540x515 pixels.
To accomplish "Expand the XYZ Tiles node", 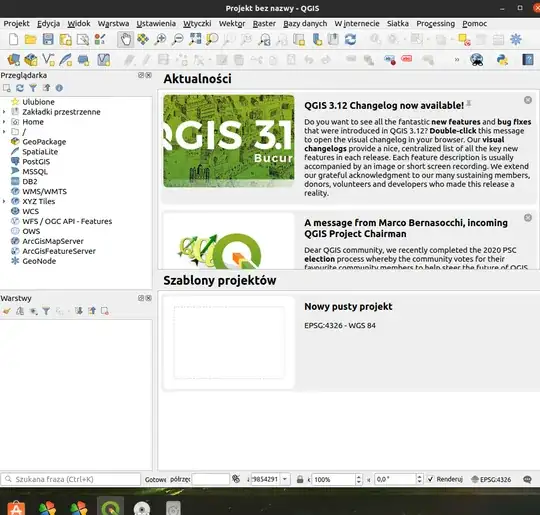I will pos(4,202).
